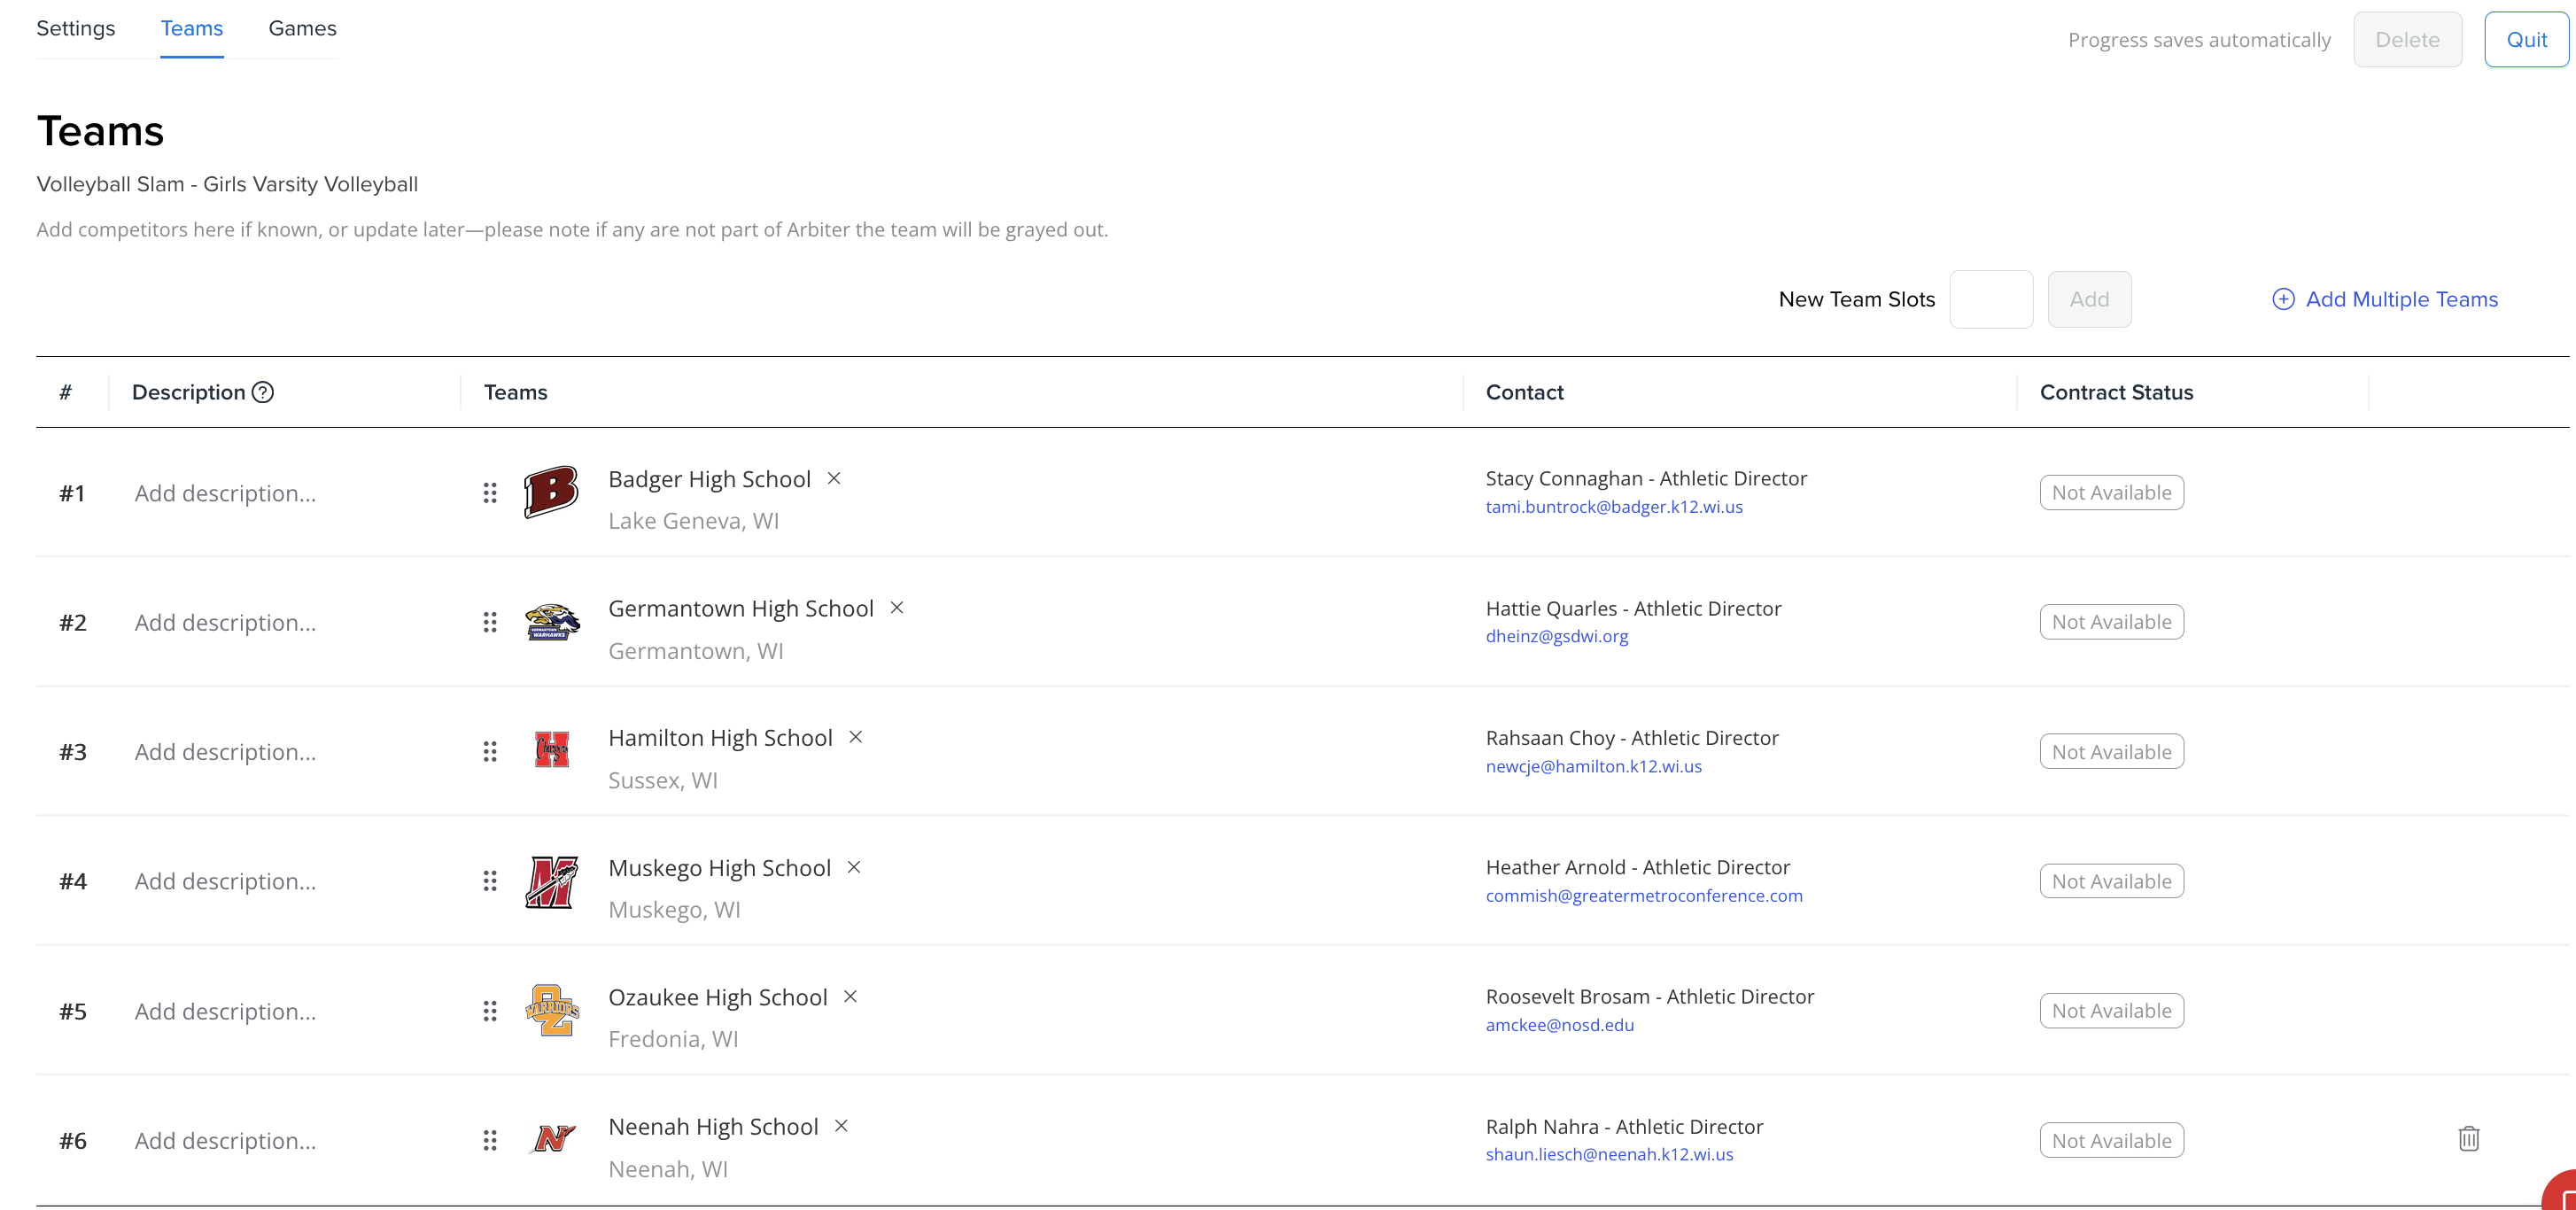
Task: Remove Germantown High School with the X
Action: tap(897, 608)
